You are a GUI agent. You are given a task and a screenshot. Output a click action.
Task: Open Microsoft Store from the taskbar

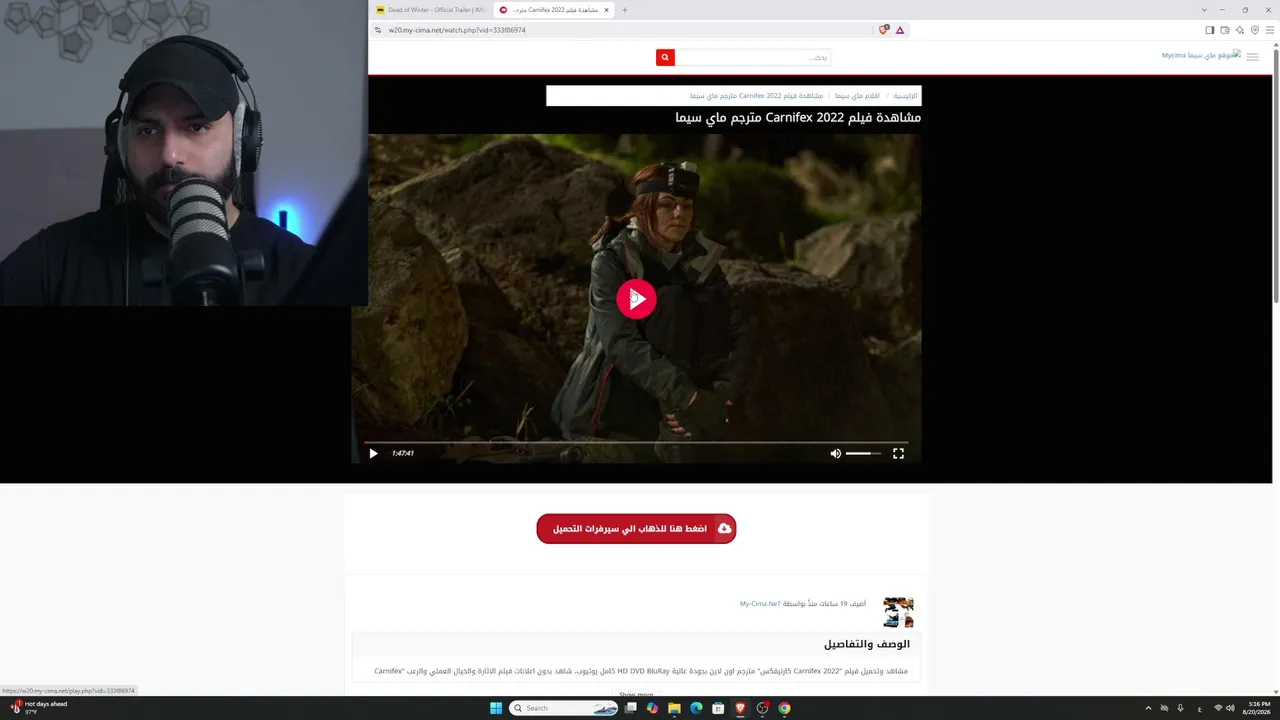tap(718, 708)
